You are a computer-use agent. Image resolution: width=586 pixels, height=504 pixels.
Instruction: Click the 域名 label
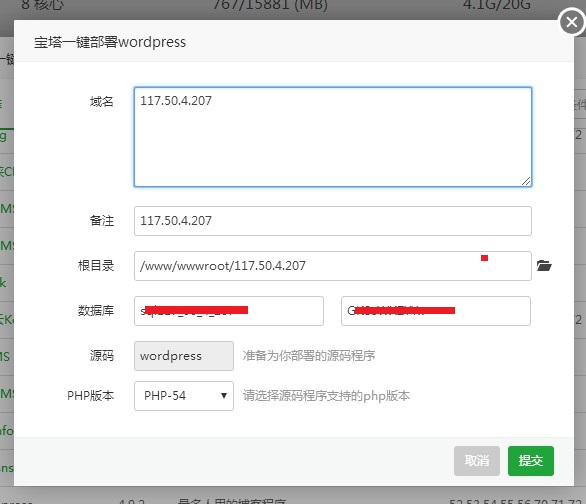102,101
